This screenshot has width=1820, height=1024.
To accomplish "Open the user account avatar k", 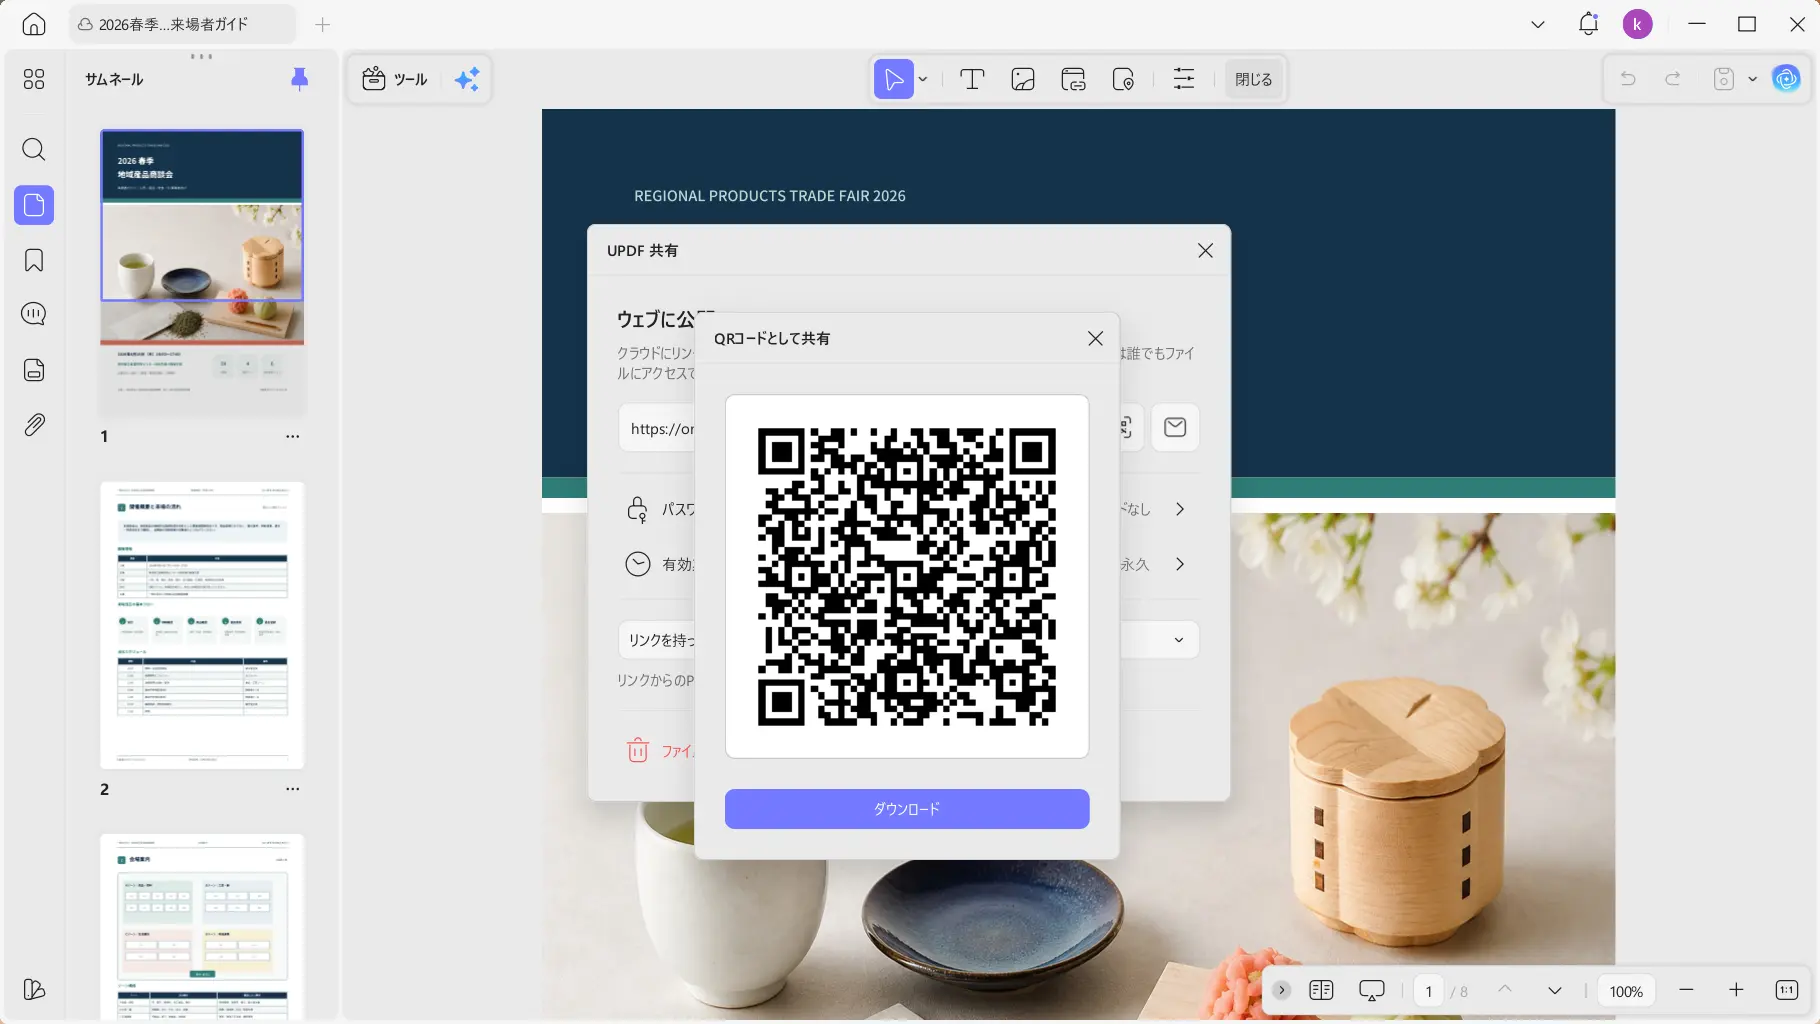I will [1637, 24].
